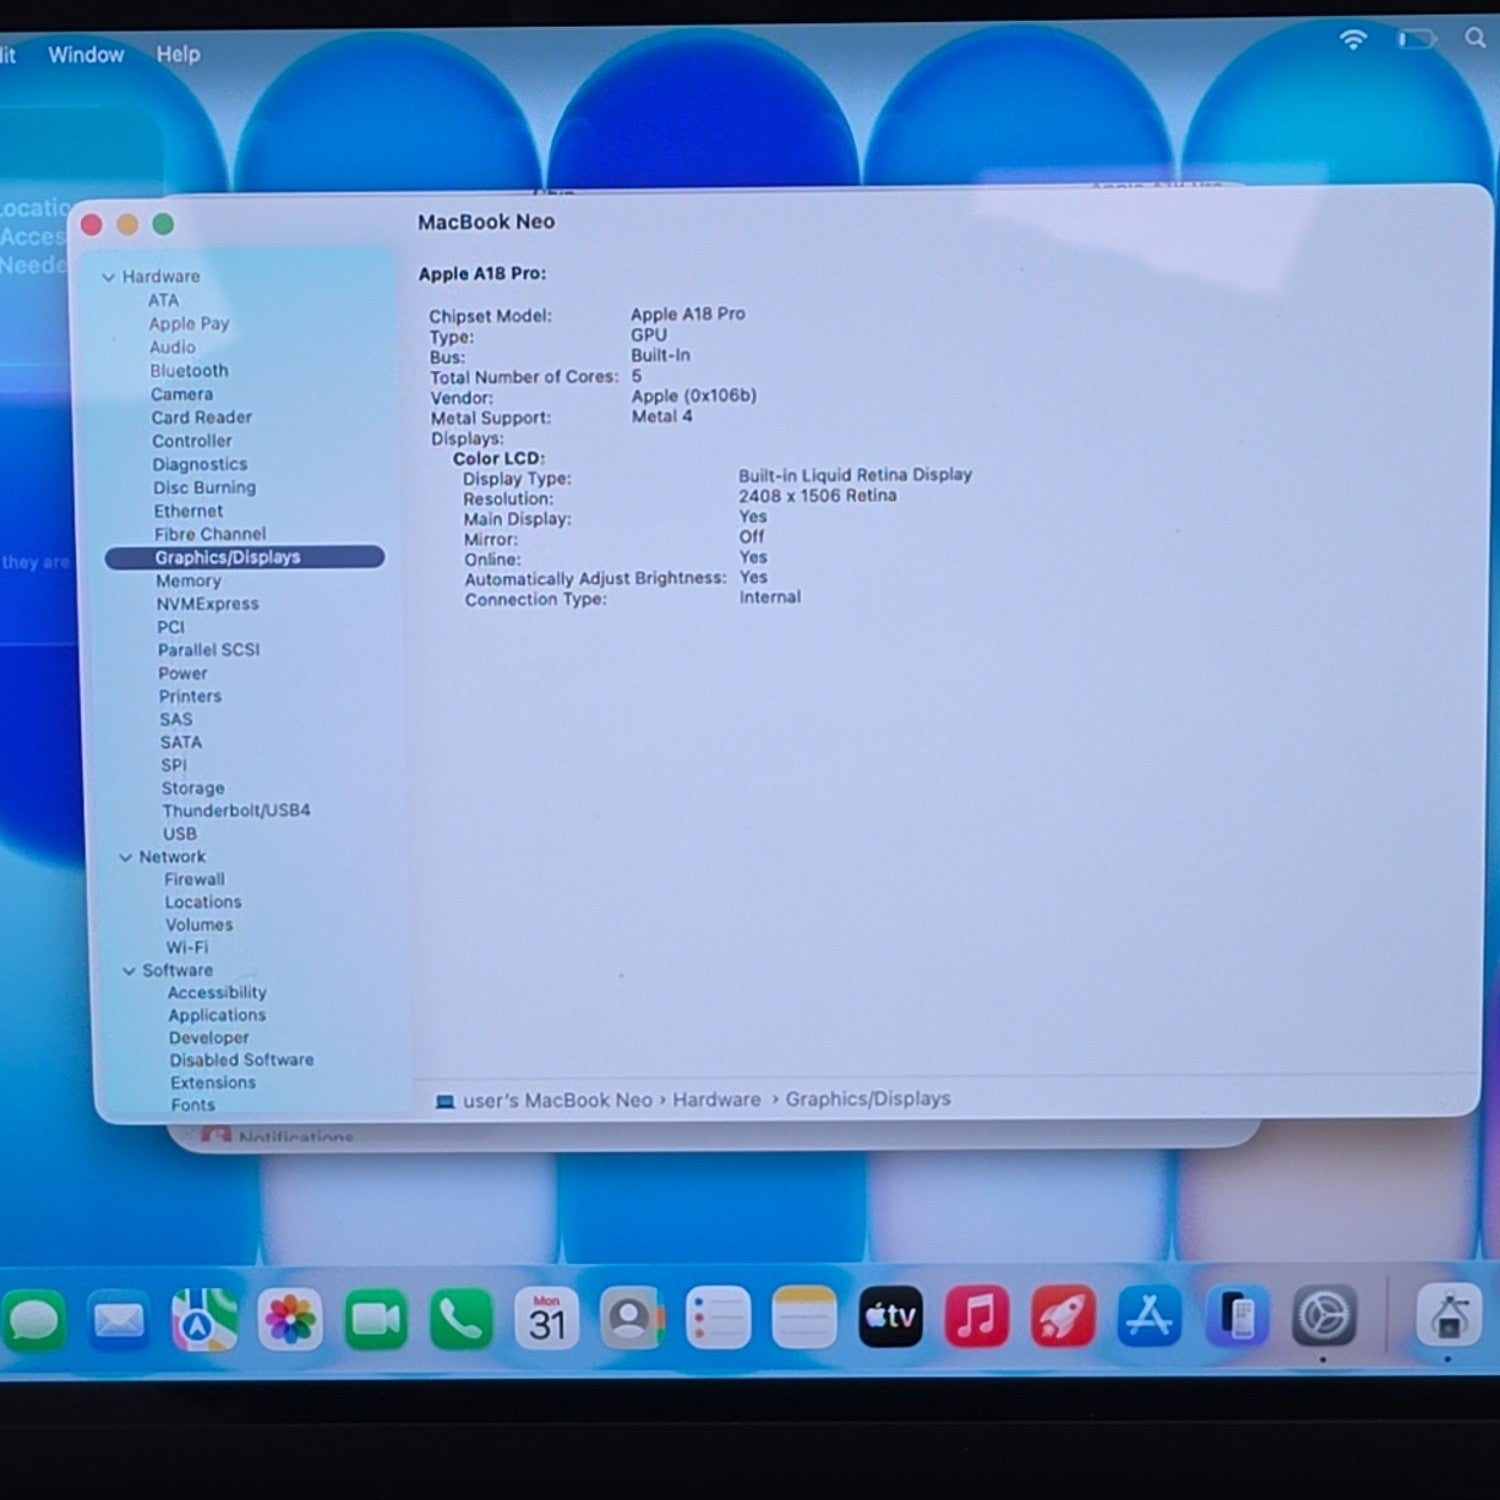The width and height of the screenshot is (1500, 1500).
Task: Click the red rocket icon in the Dock
Action: coord(1062,1316)
